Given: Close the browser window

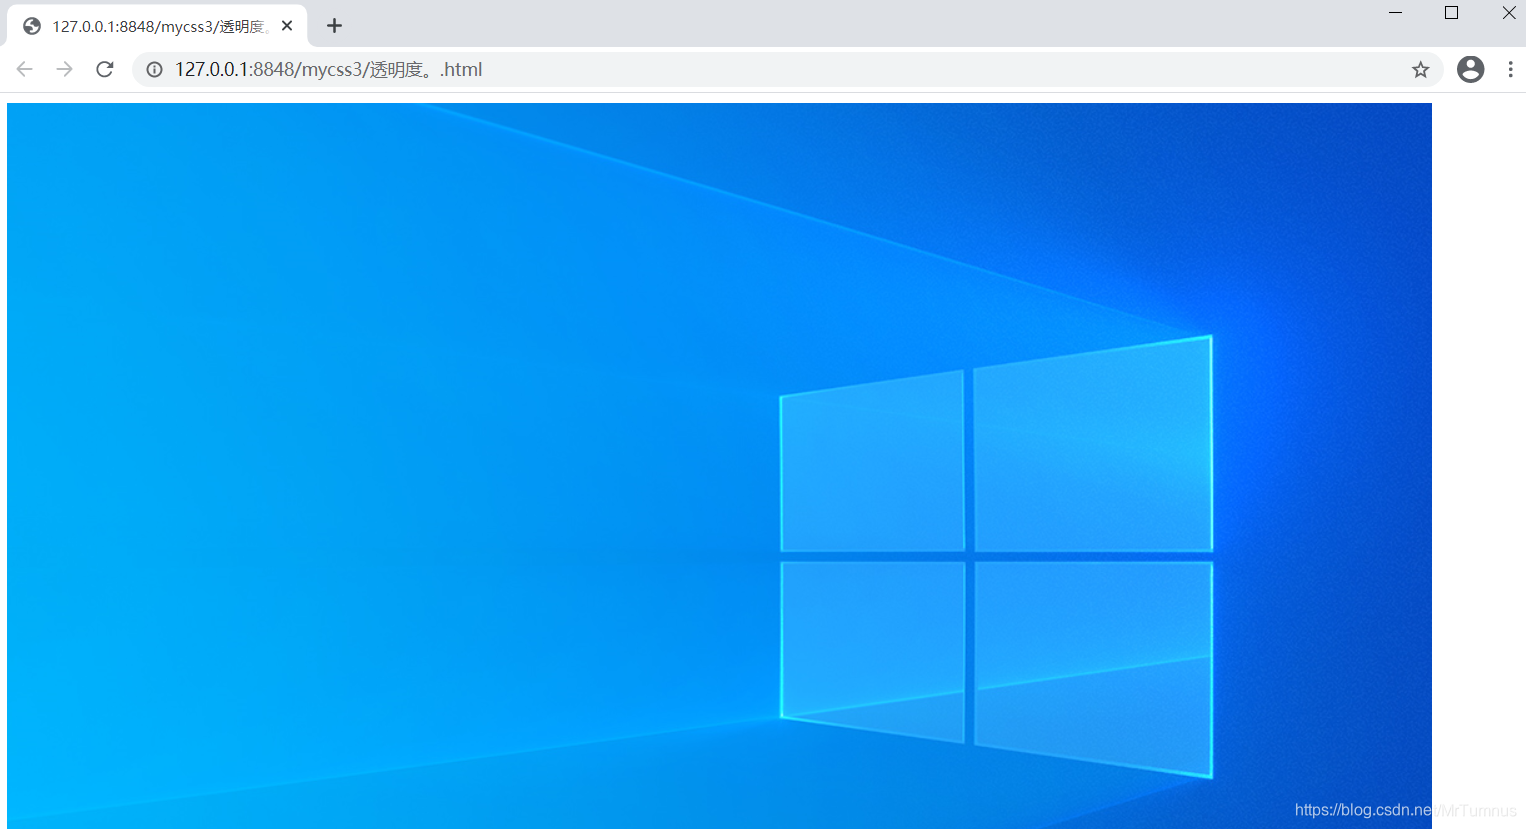Looking at the screenshot, I should coord(1508,13).
